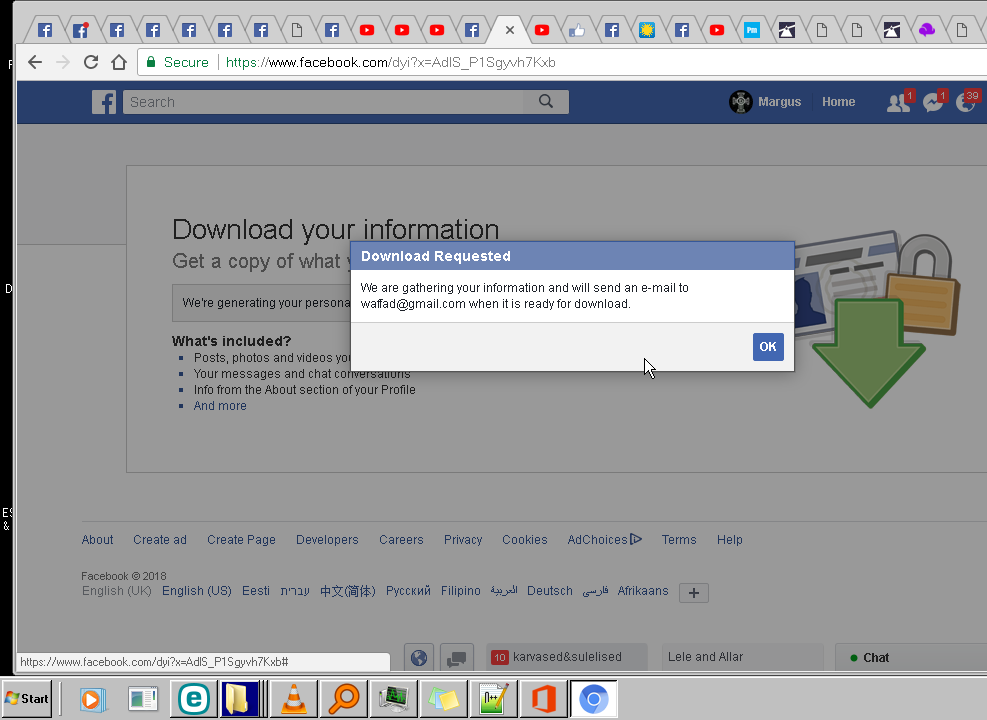Click the green Secure padlock icon
The height and width of the screenshot is (720, 987).
tap(151, 62)
